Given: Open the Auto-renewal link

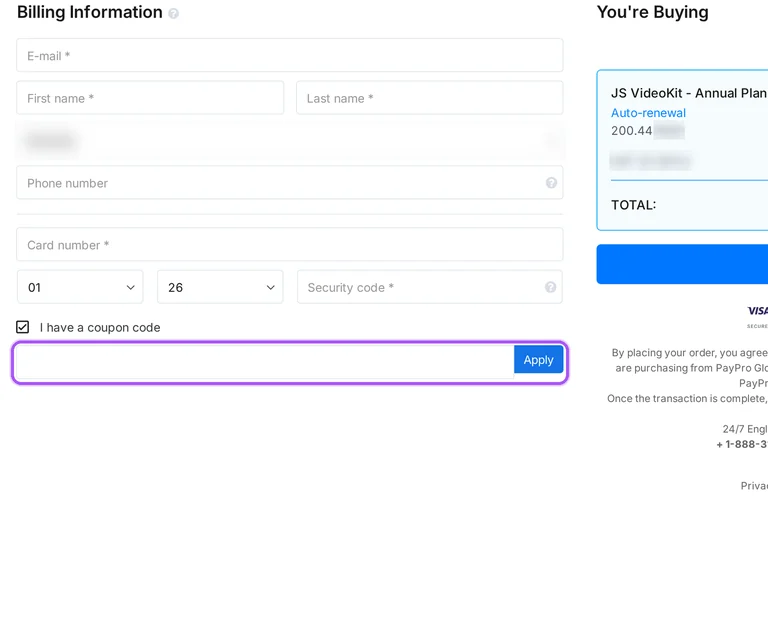Looking at the screenshot, I should 648,113.
